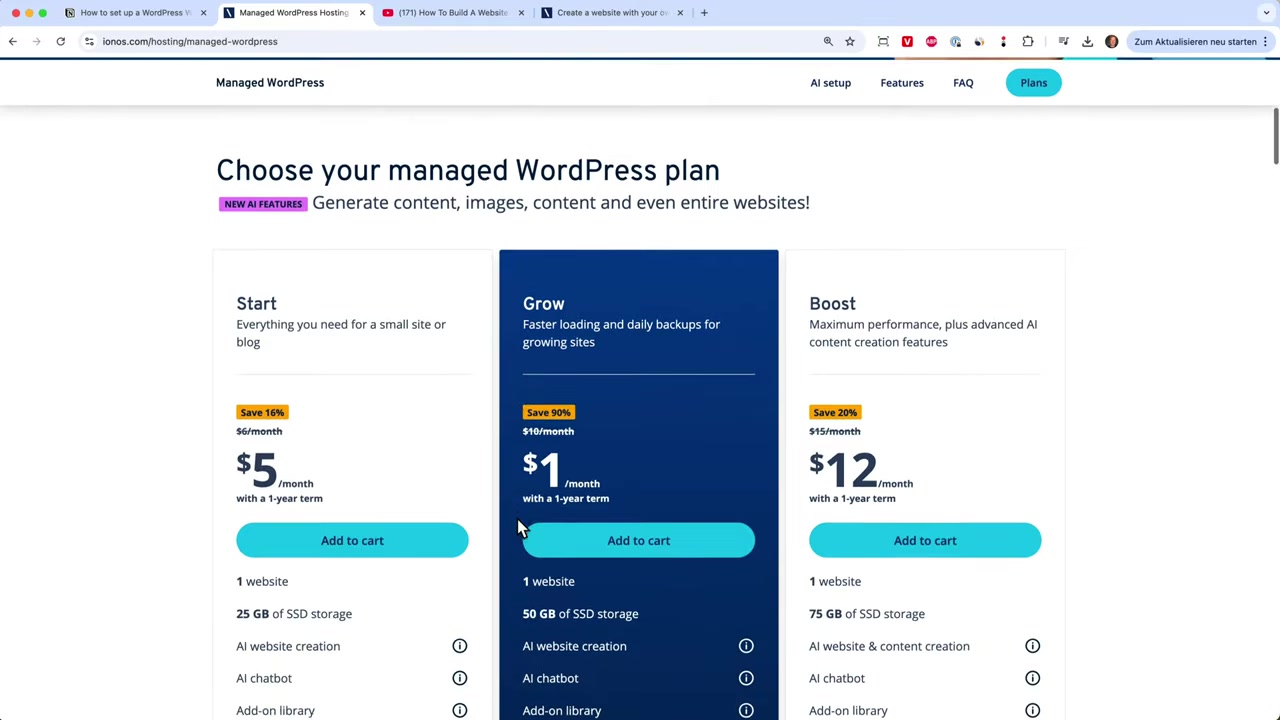
Task: Click the Boost plan heading
Action: coord(832,304)
